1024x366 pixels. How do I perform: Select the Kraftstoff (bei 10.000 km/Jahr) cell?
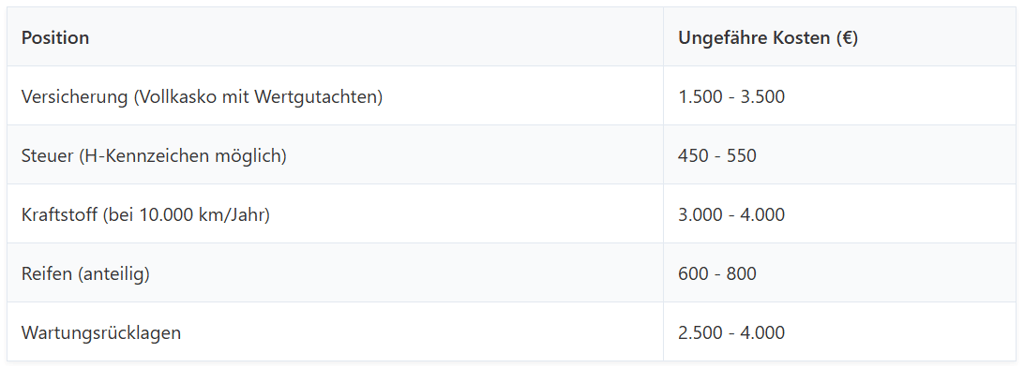[335, 214]
